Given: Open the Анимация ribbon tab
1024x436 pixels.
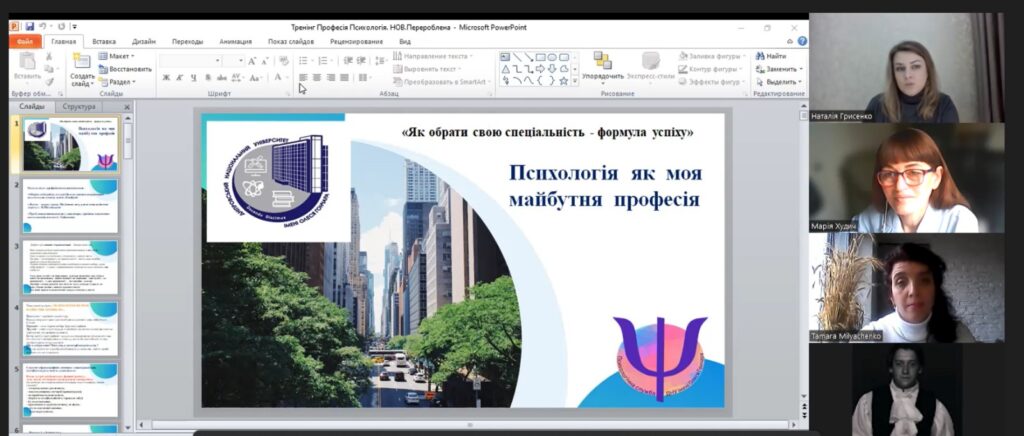Looking at the screenshot, I should [x=235, y=42].
